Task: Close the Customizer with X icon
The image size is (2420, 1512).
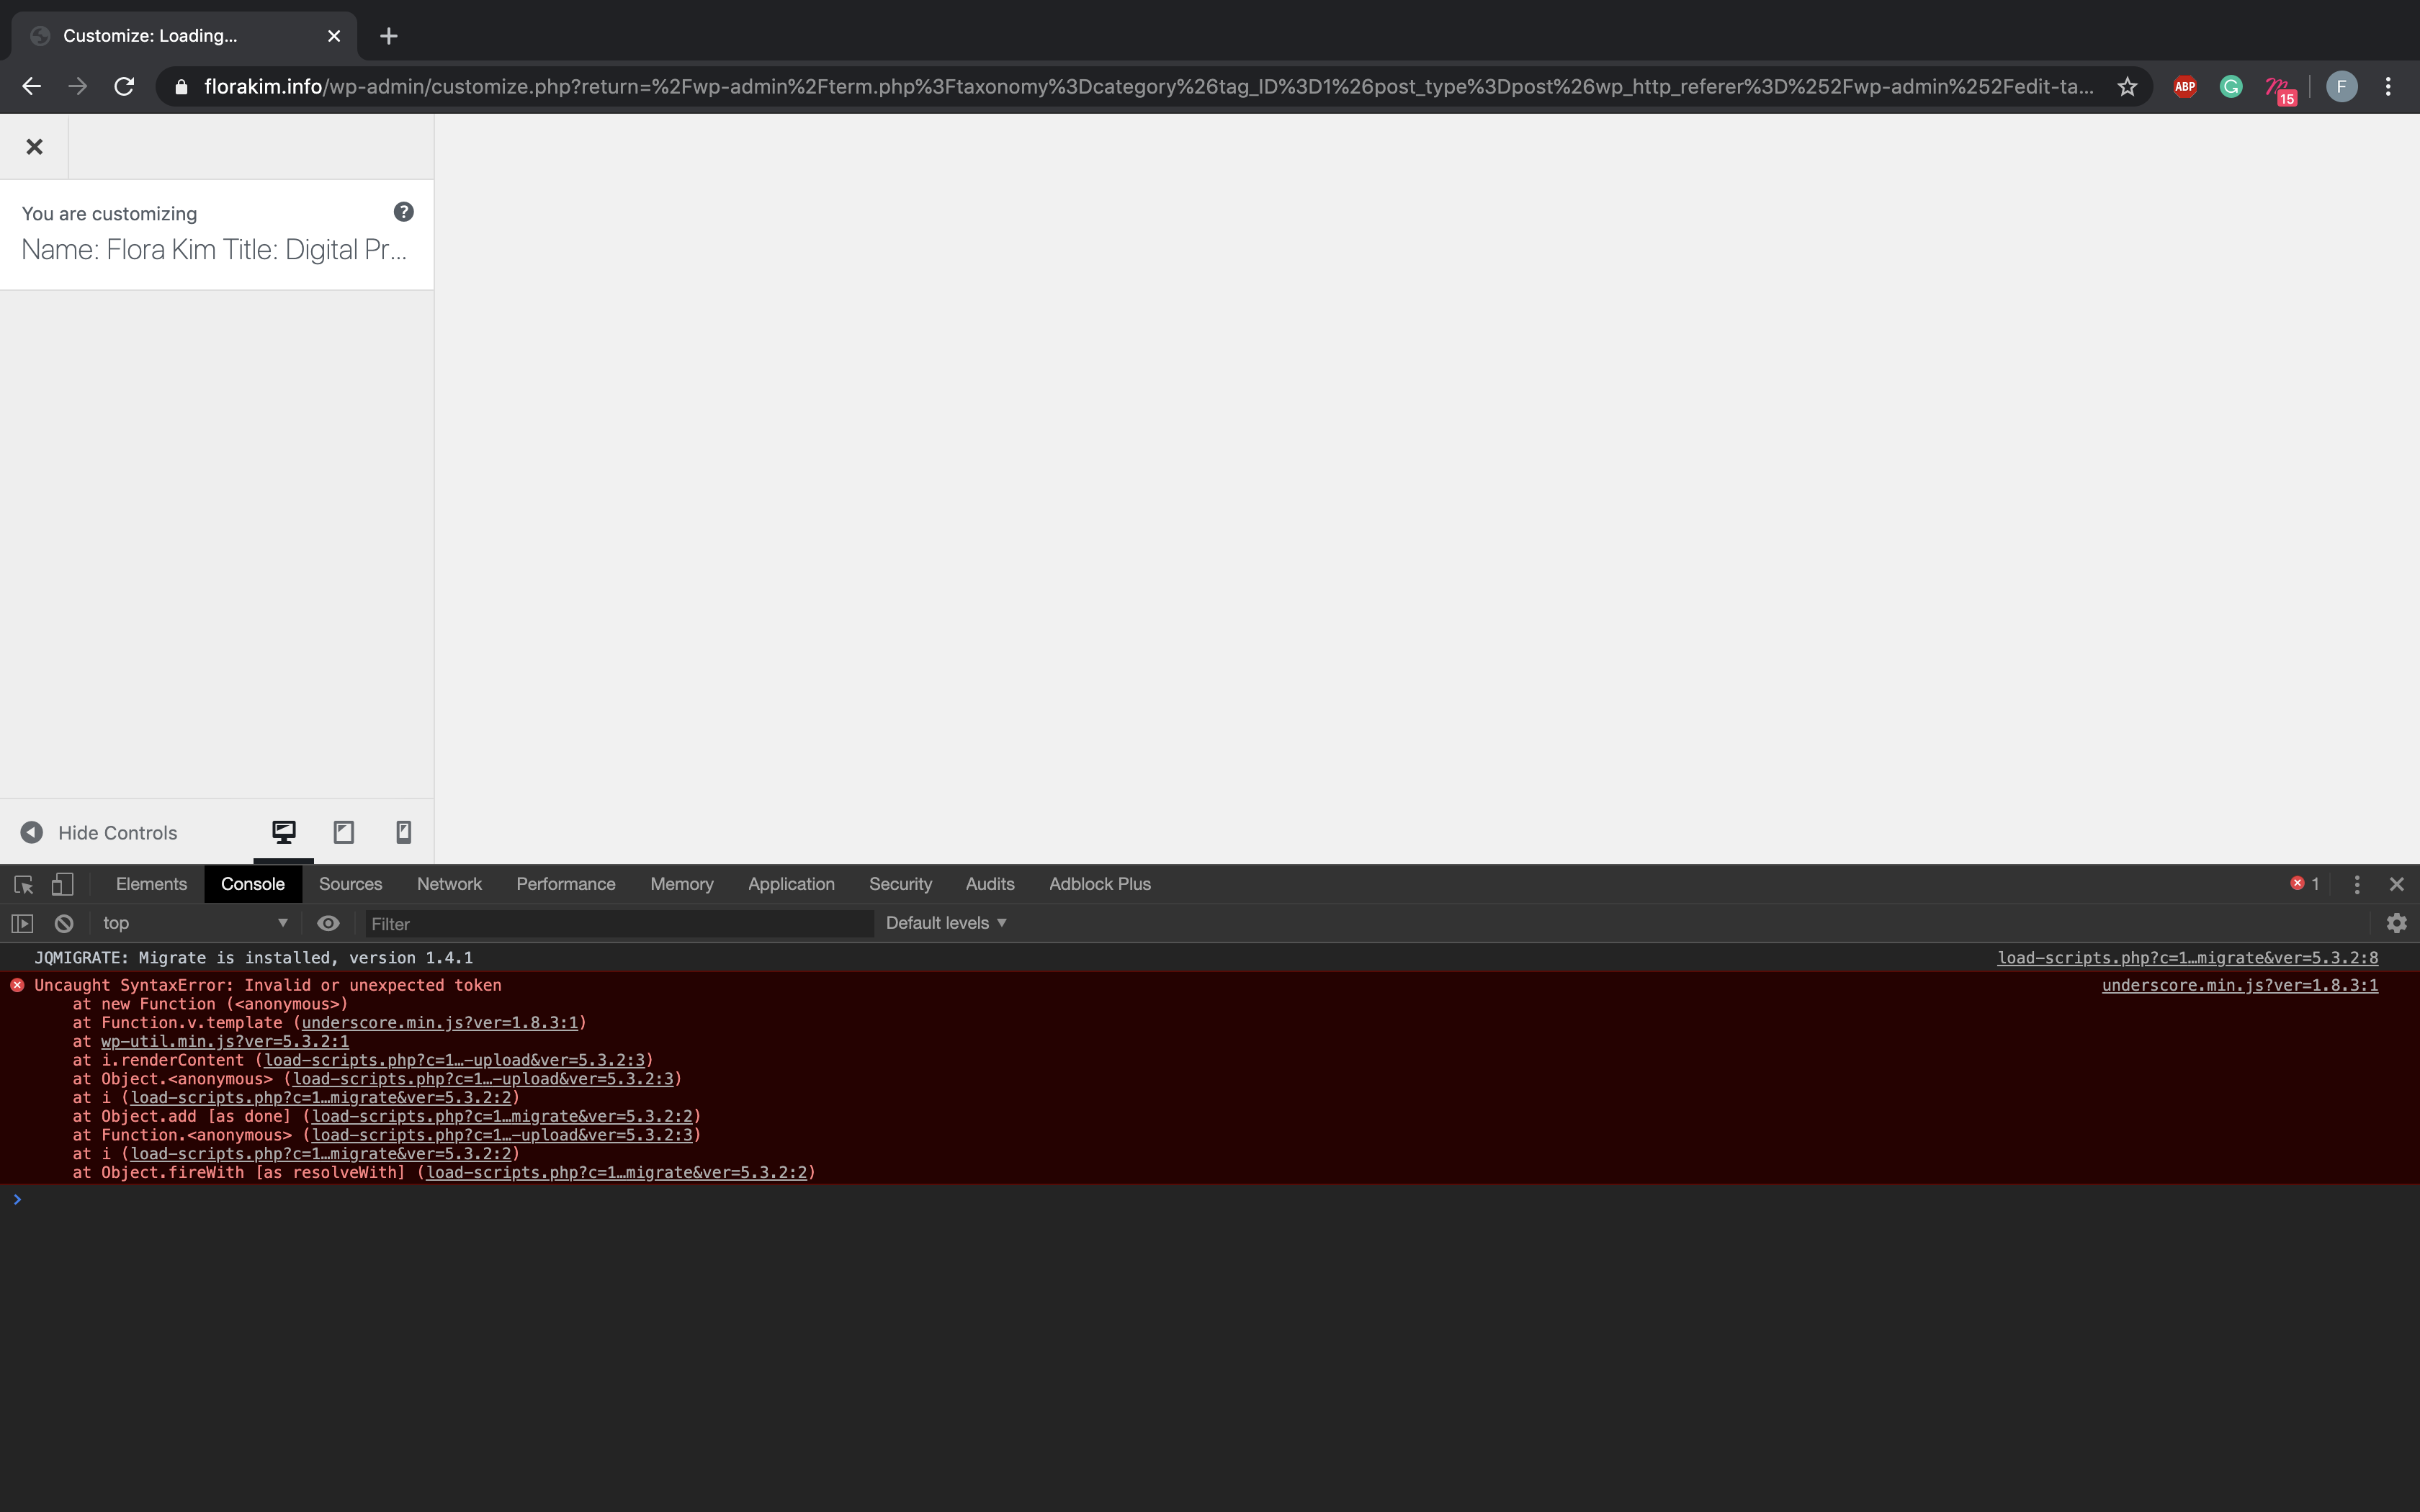Action: (34, 147)
